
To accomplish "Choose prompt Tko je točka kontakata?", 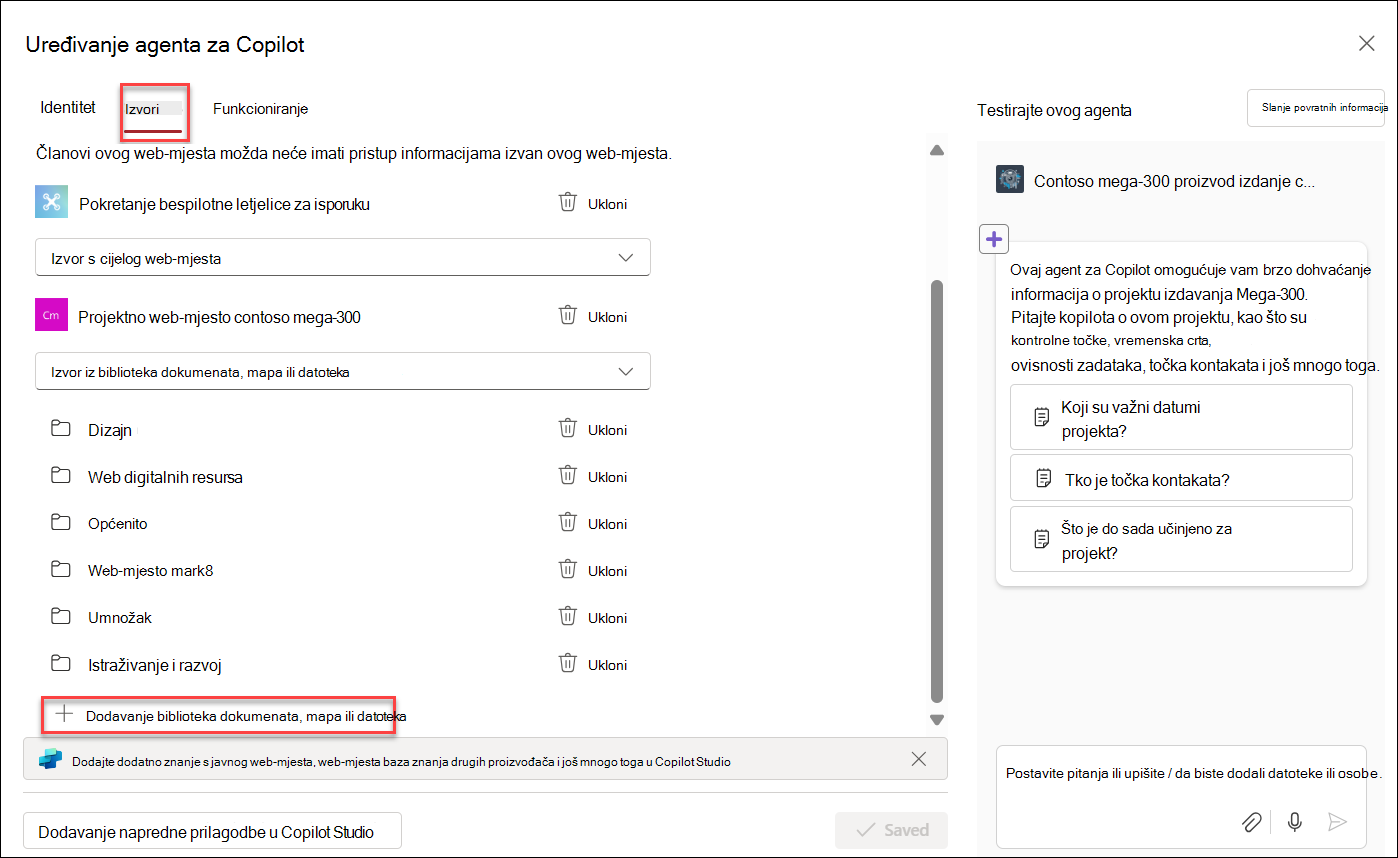I will click(x=1181, y=478).
